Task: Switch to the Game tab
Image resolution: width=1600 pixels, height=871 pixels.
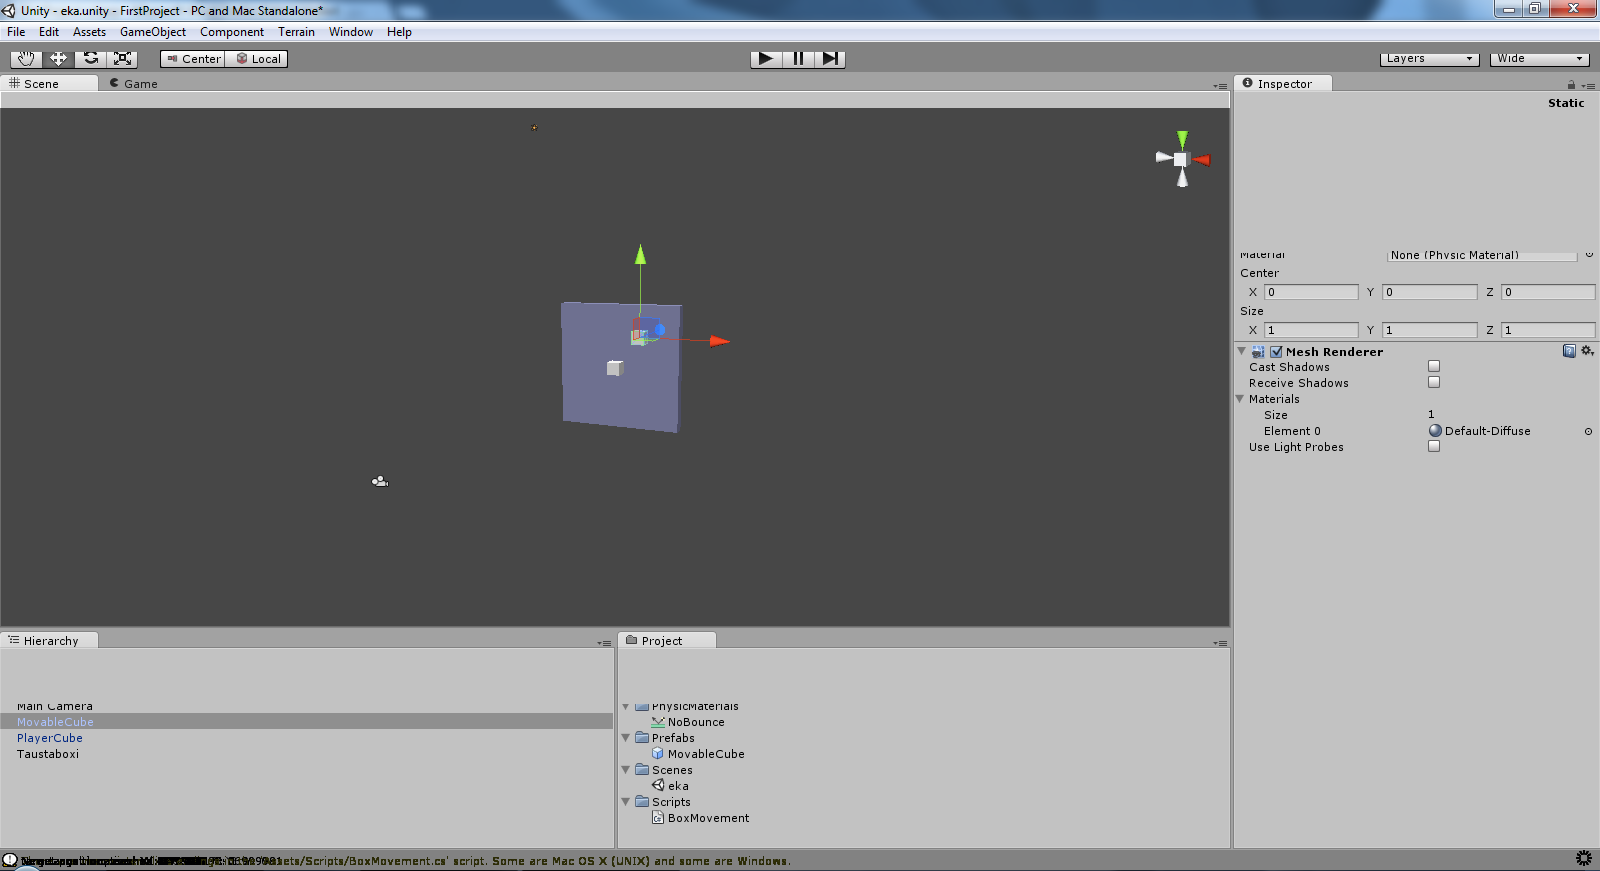Action: [x=134, y=84]
